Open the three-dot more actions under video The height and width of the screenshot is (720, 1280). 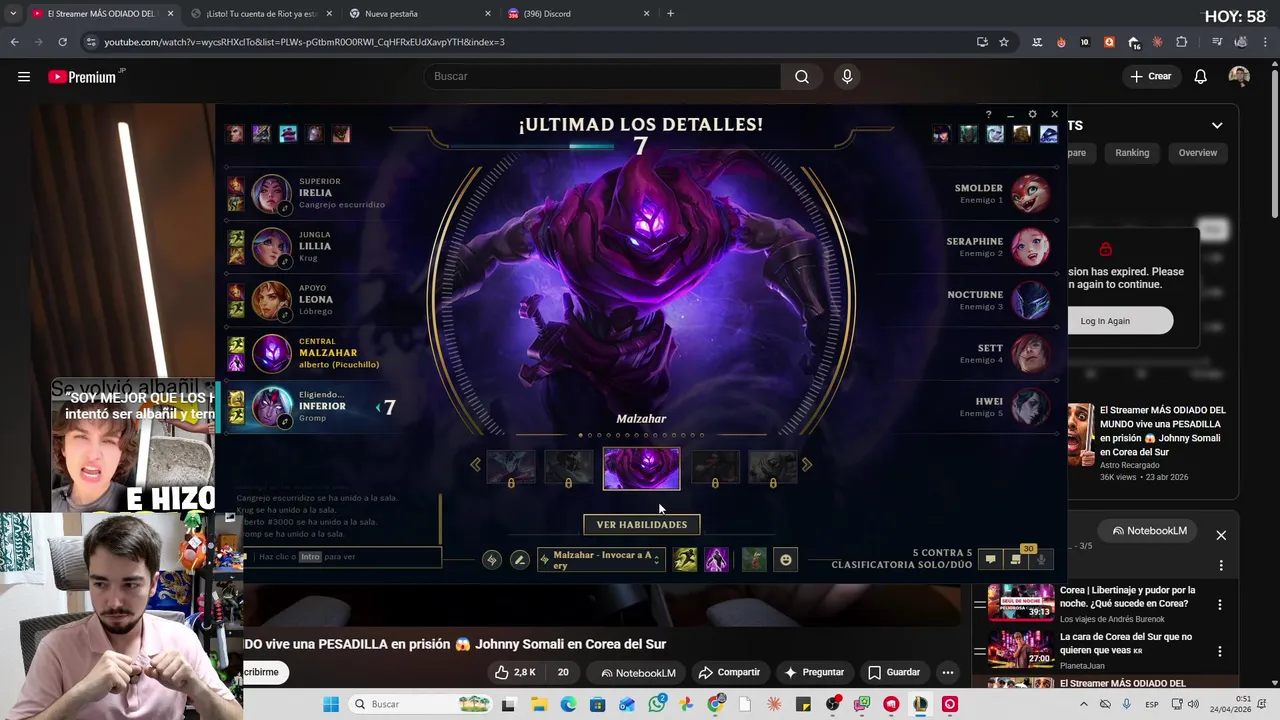[947, 672]
